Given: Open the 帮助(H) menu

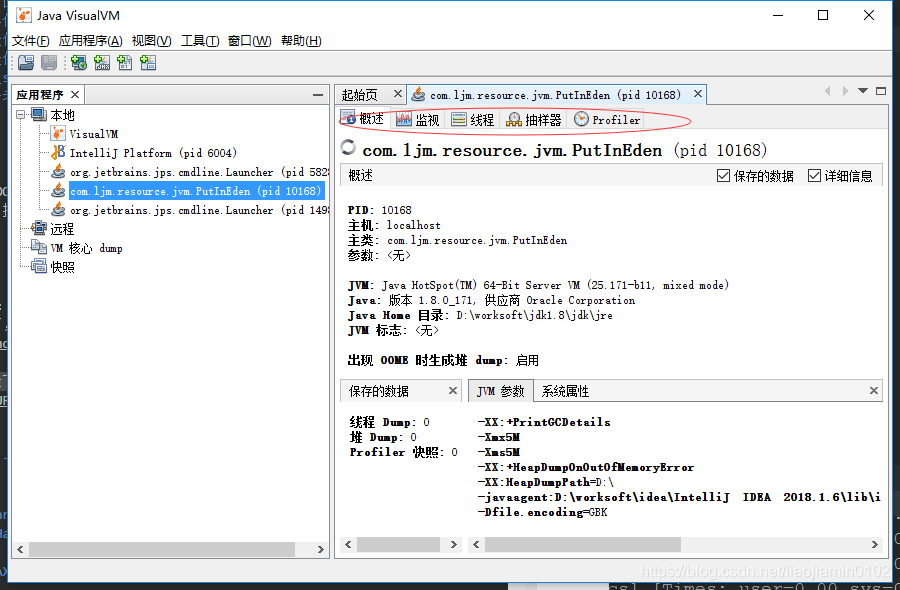Looking at the screenshot, I should [x=301, y=41].
